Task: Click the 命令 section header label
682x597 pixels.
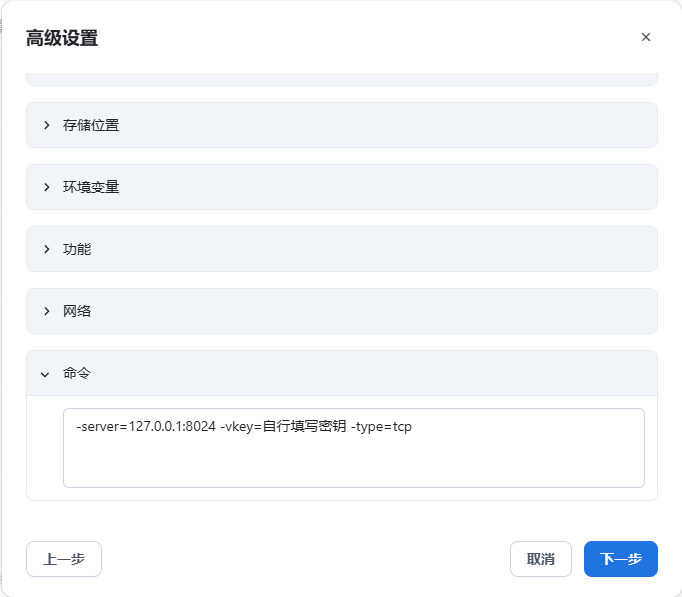Action: (77, 373)
